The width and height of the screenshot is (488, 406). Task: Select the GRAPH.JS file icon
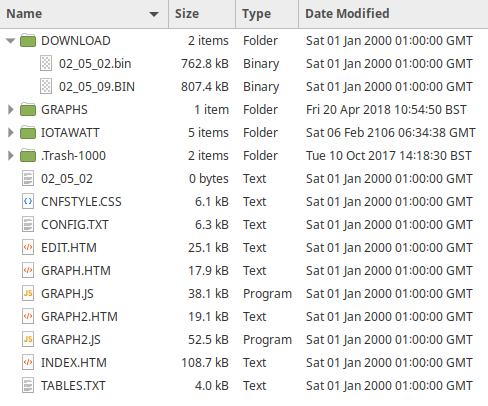[28, 294]
